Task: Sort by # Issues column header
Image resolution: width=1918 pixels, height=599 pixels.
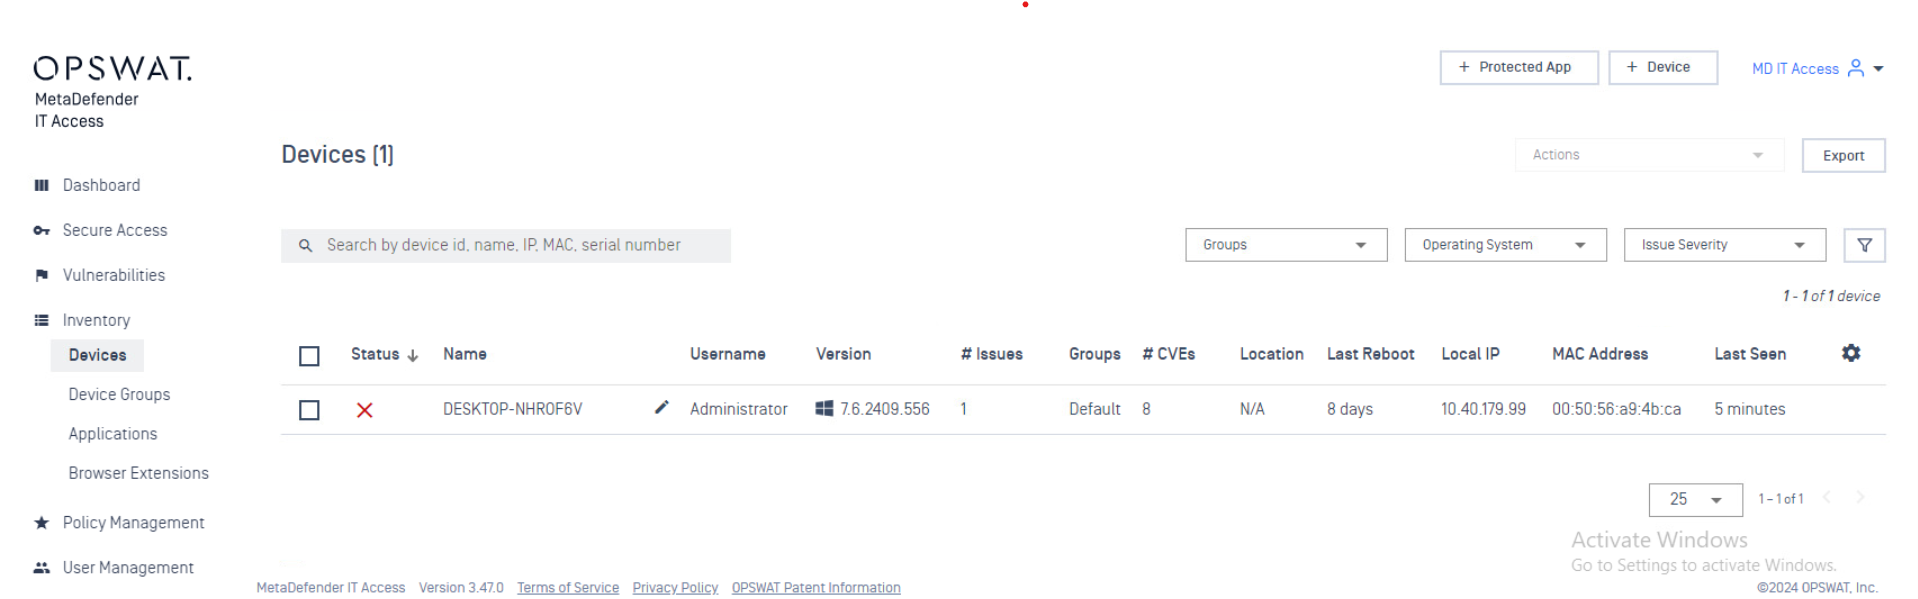Action: tap(992, 354)
